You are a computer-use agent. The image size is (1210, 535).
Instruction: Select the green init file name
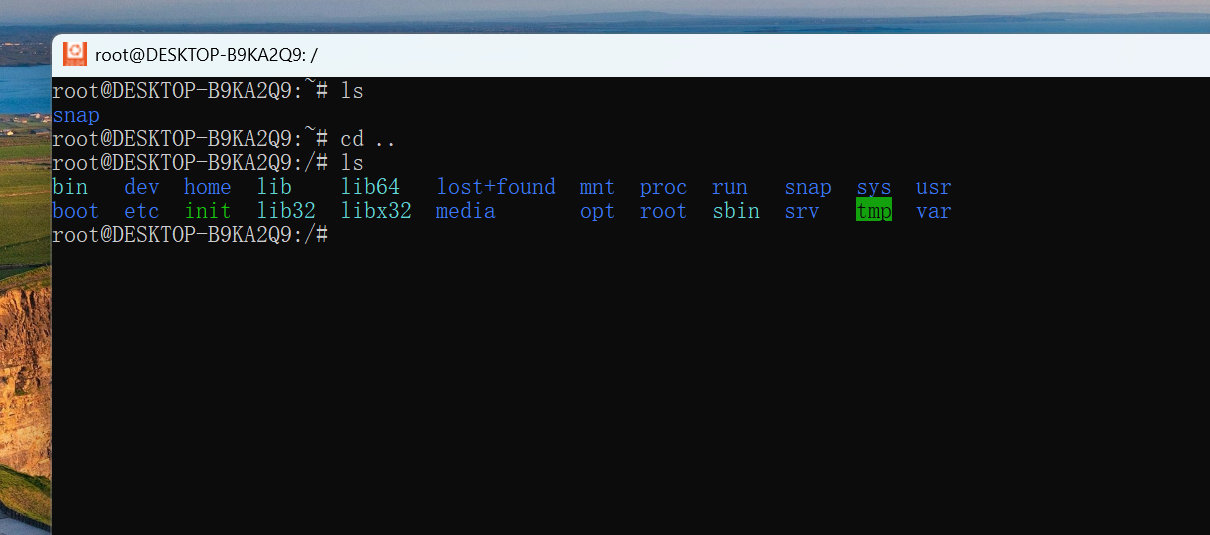click(208, 211)
